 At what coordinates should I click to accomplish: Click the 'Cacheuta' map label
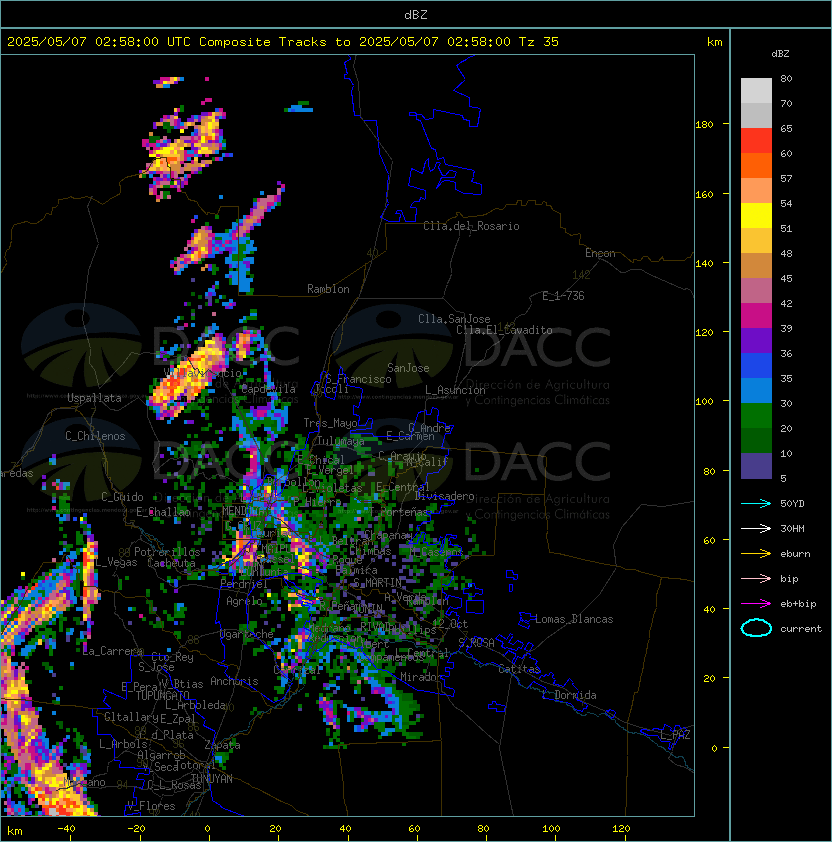coord(171,563)
